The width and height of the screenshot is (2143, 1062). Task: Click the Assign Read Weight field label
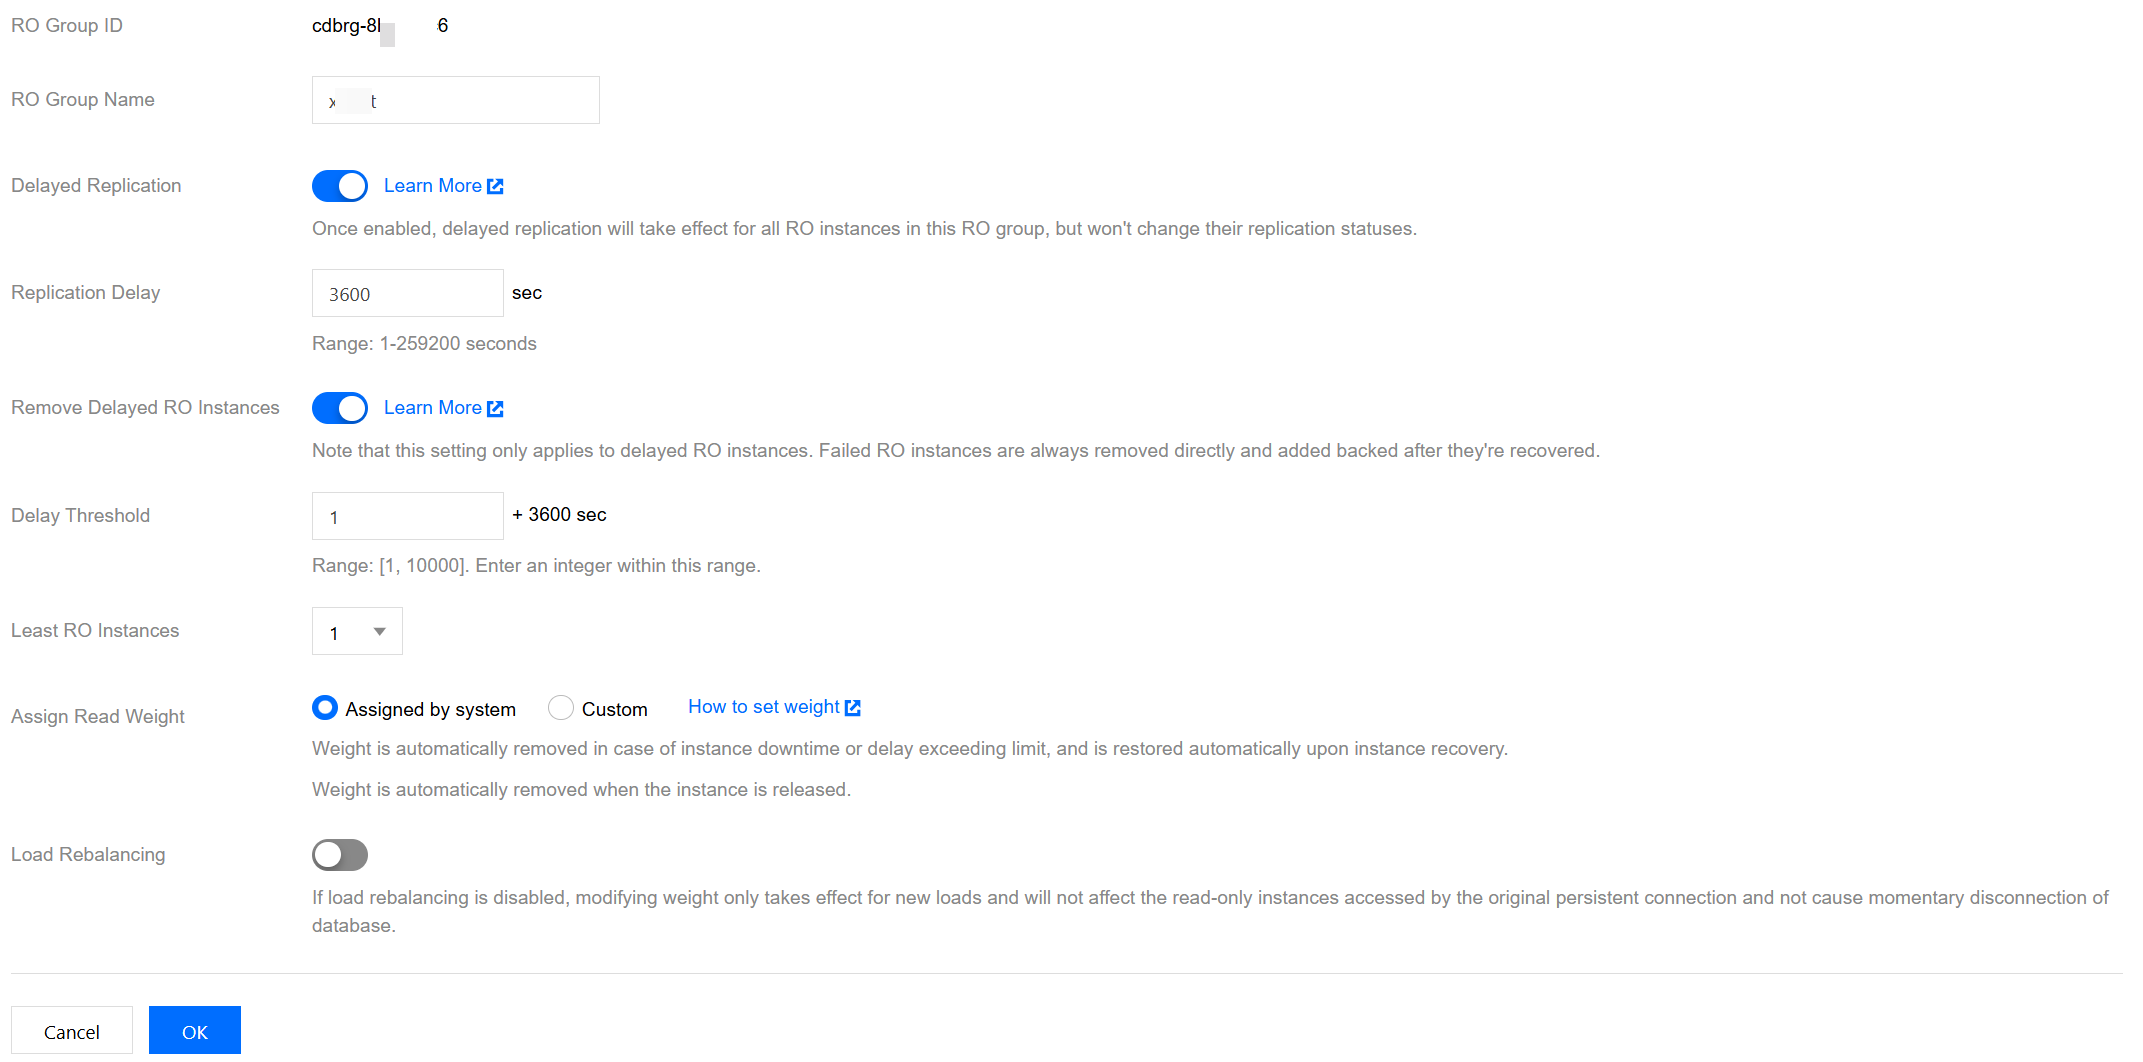(x=98, y=716)
